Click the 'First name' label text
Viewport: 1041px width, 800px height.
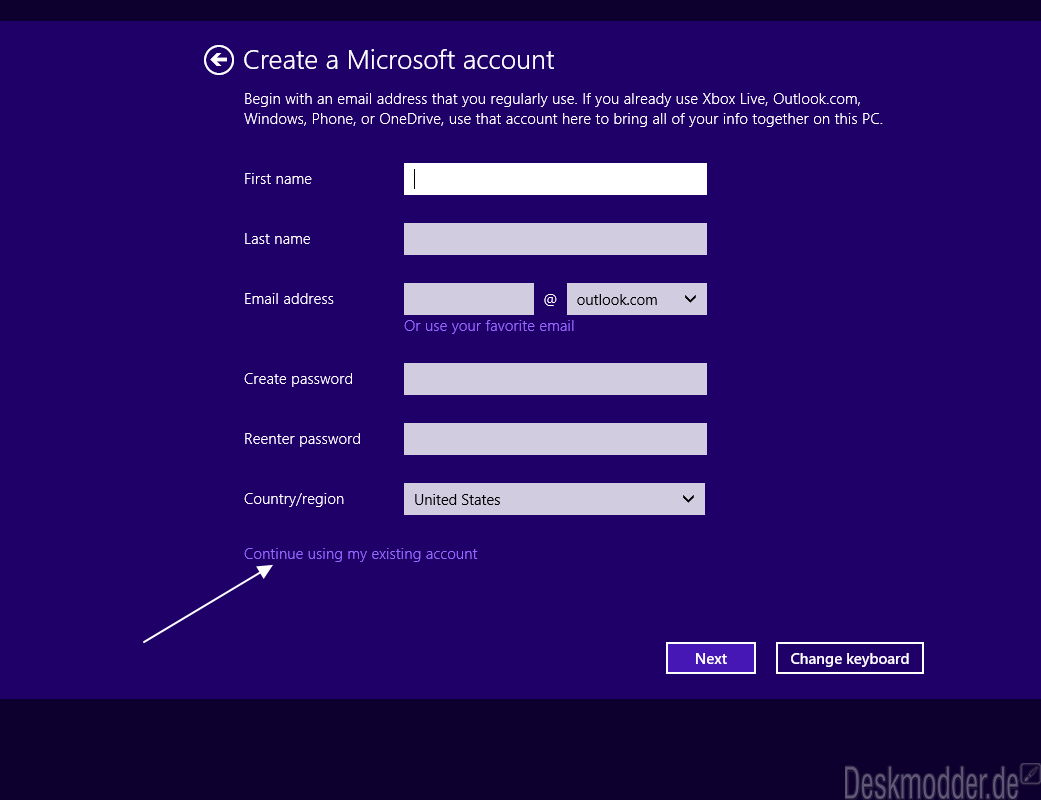coord(278,179)
